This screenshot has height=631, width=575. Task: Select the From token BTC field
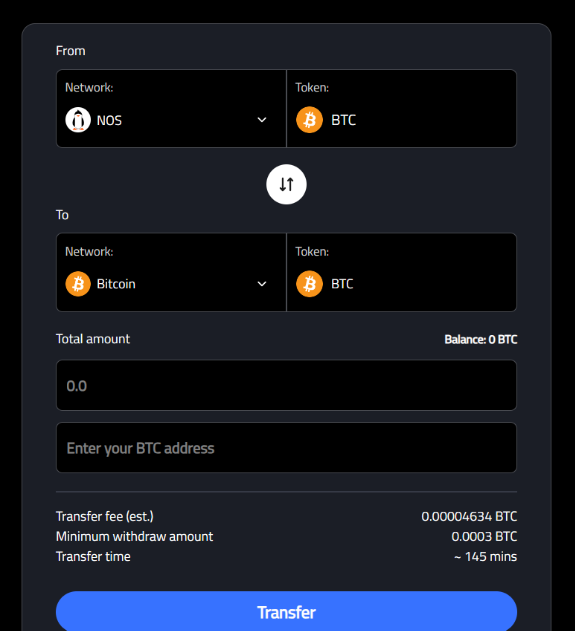[402, 109]
